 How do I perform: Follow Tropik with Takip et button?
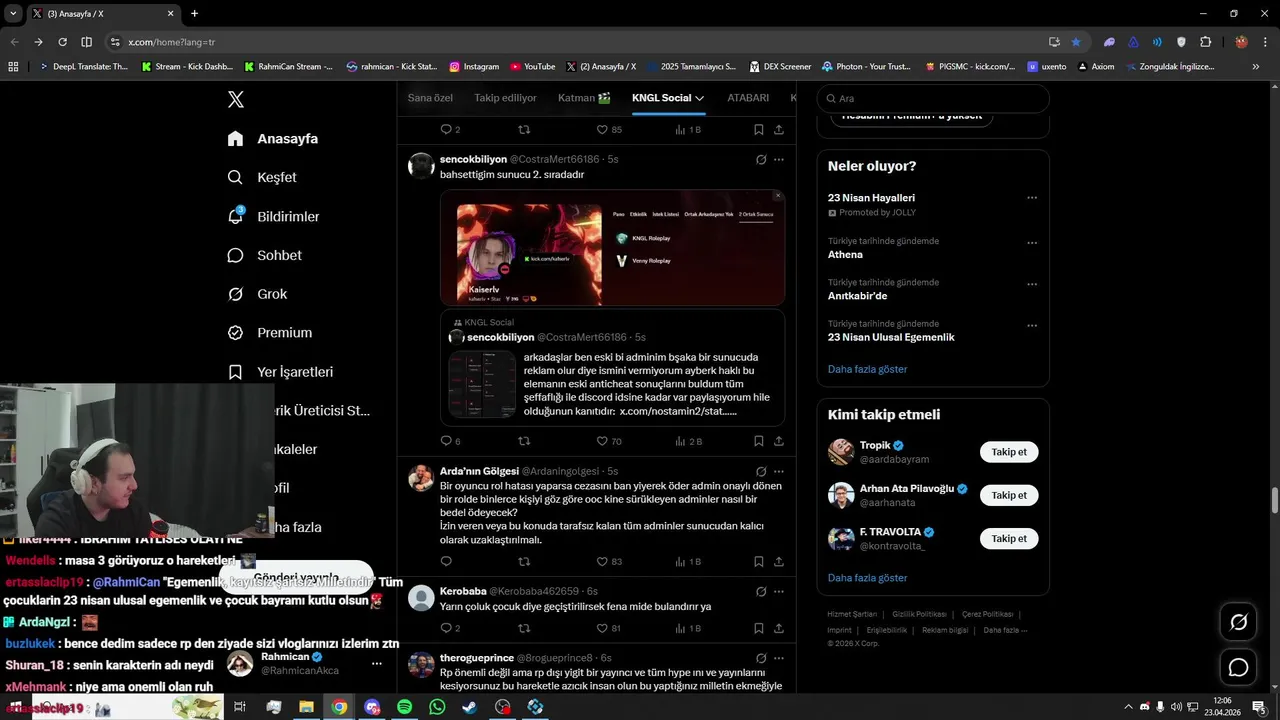pyautogui.click(x=1009, y=452)
